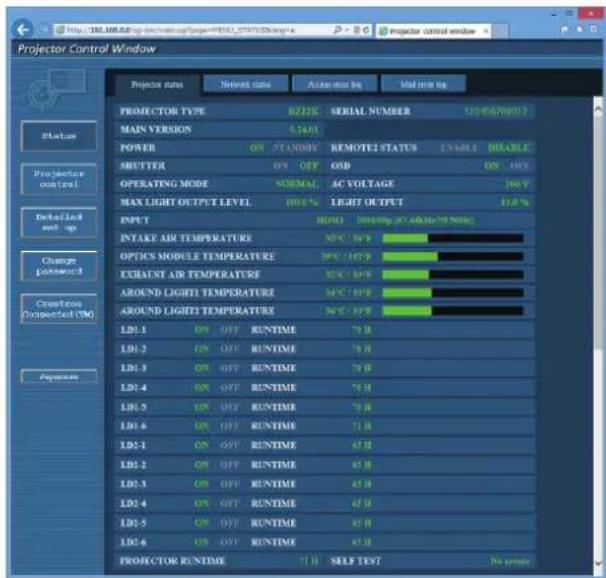Image resolution: width=606 pixels, height=578 pixels.
Task: Click the POWER 'ON' indicator
Action: (257, 148)
